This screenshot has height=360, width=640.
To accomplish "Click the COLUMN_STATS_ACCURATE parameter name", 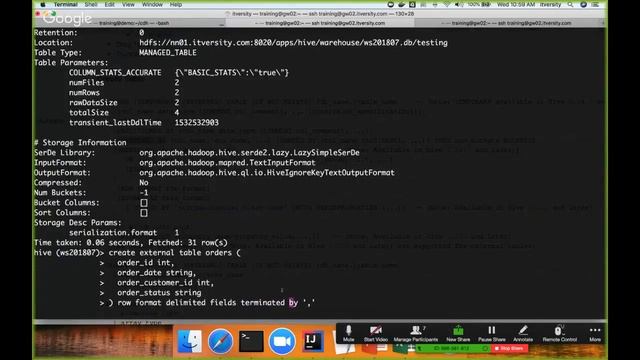I will (115, 73).
